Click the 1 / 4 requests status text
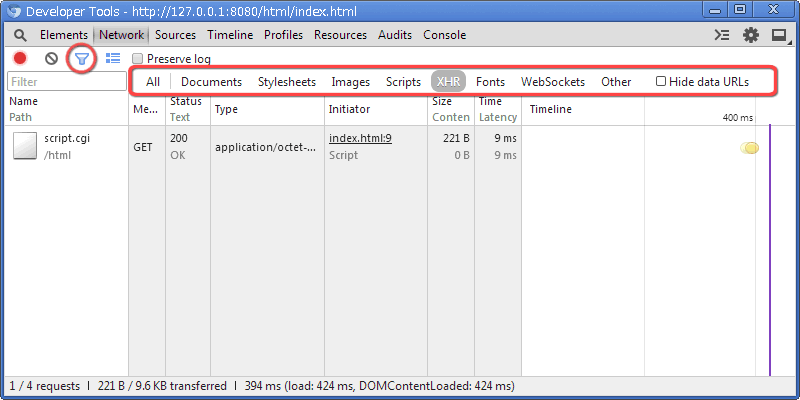 click(45, 386)
